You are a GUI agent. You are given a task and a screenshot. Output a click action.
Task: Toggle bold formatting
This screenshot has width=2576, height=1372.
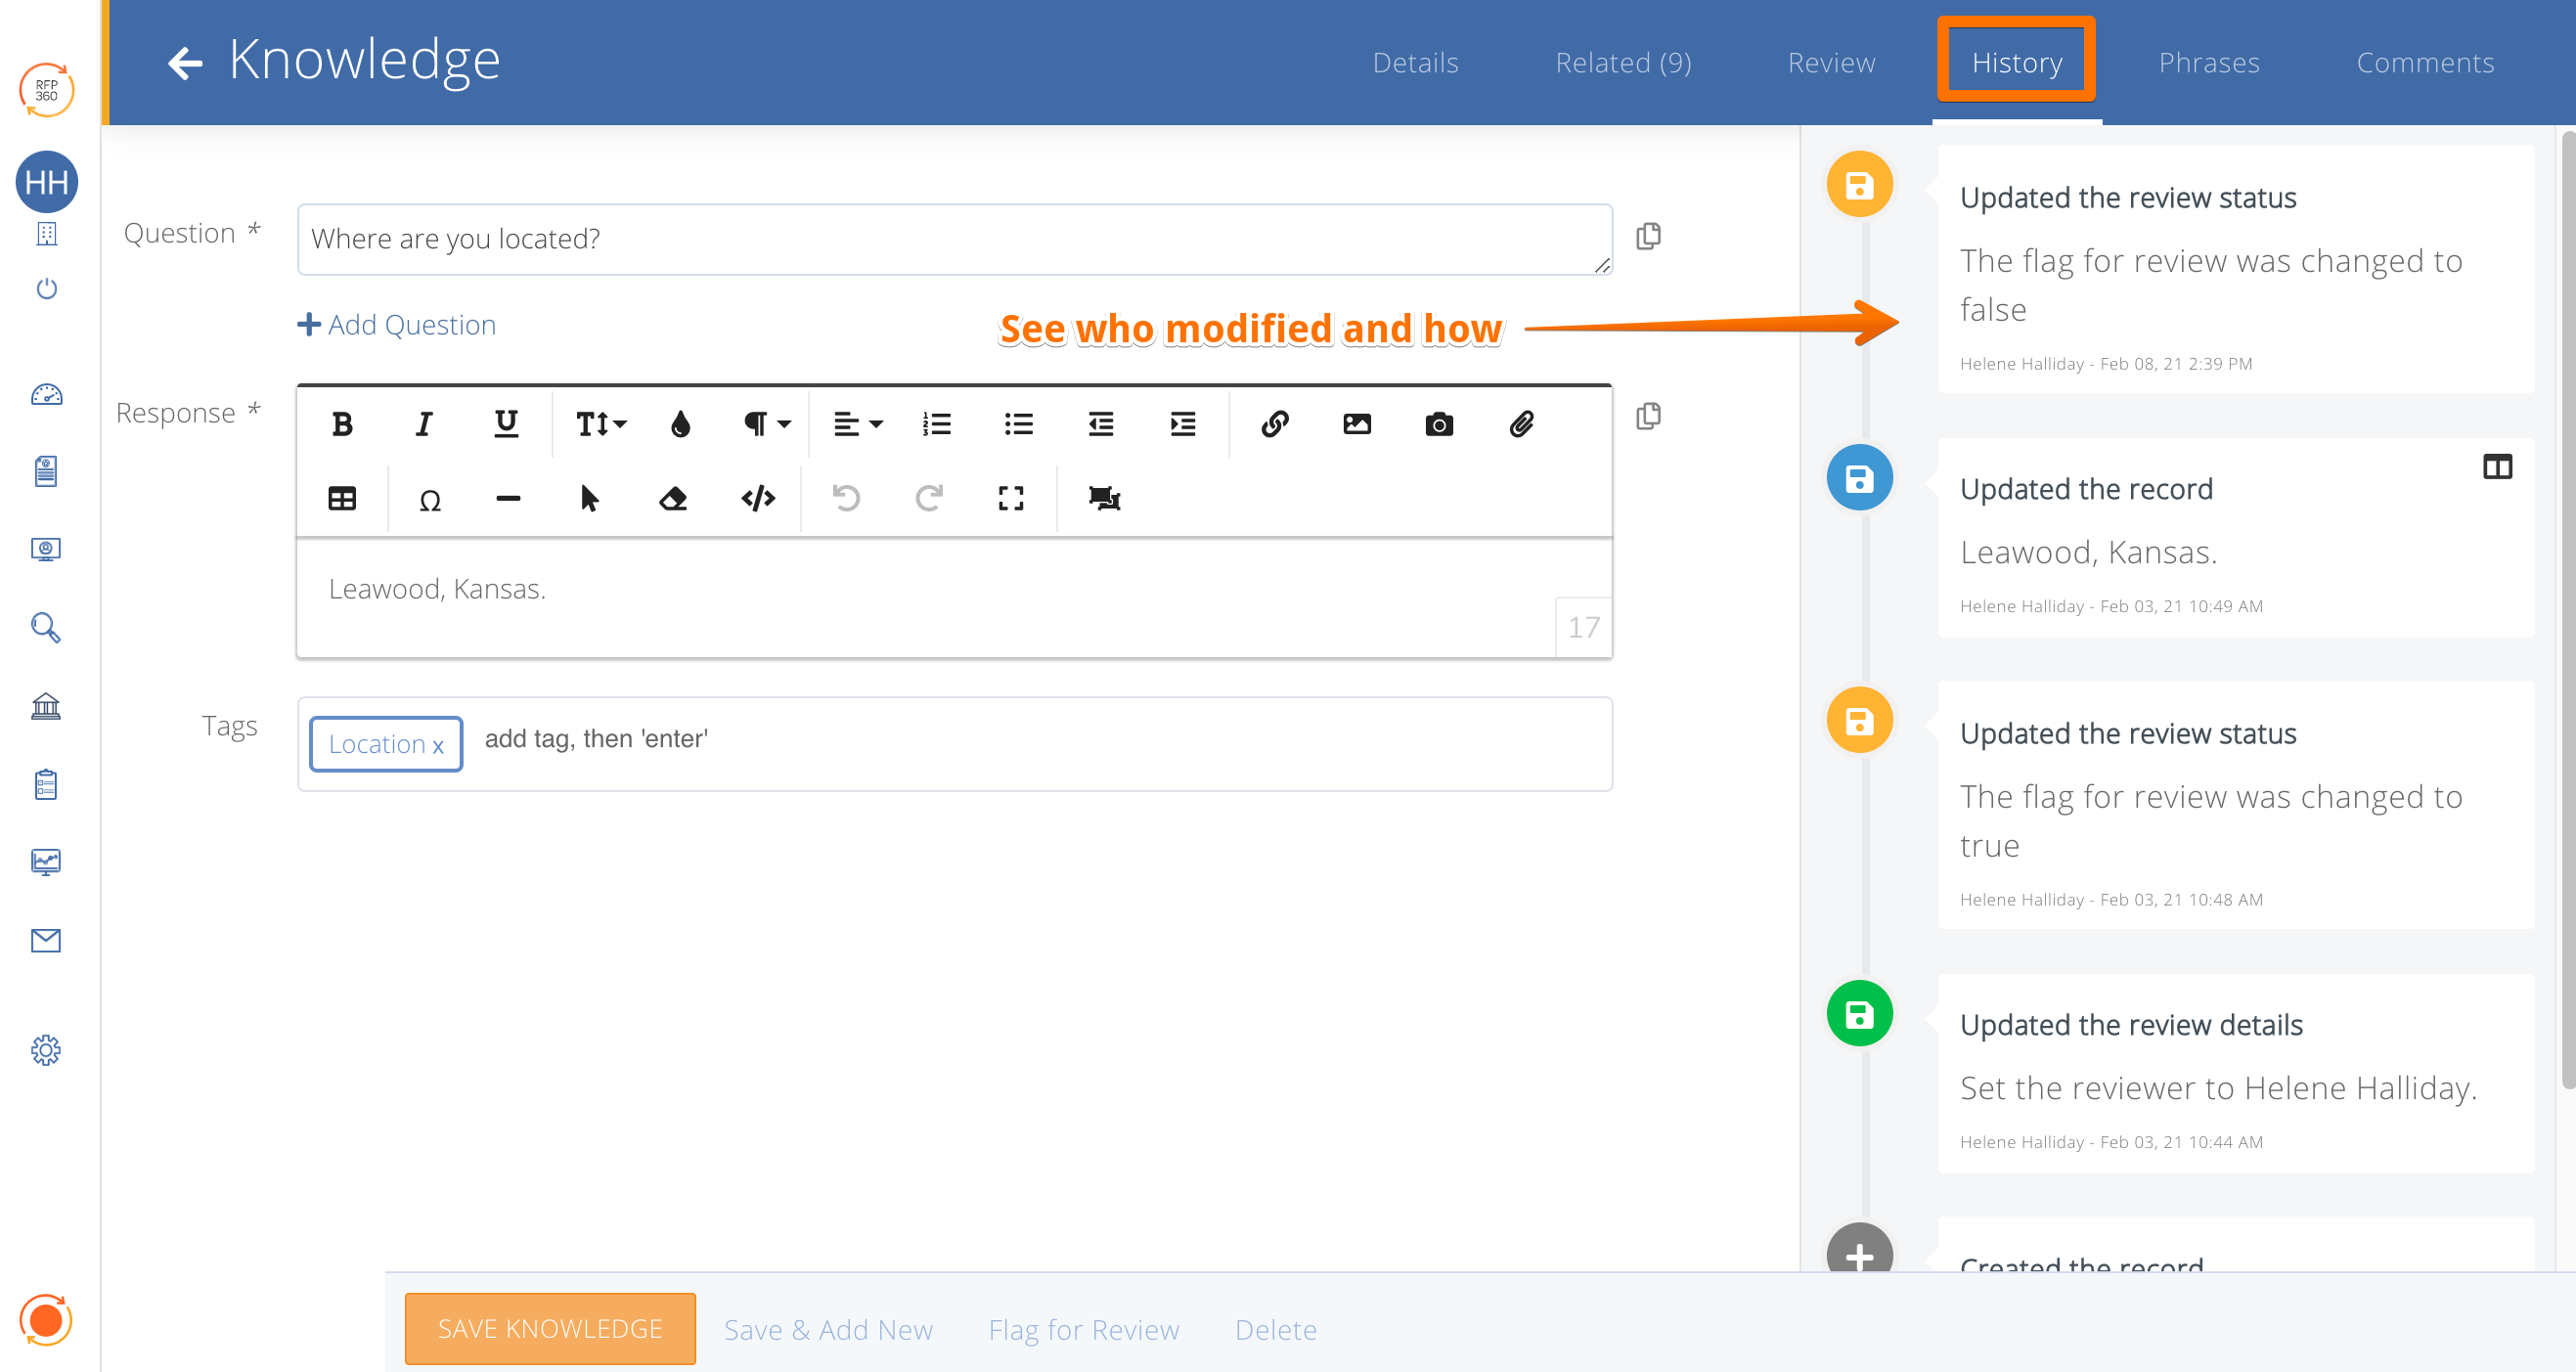(x=342, y=424)
